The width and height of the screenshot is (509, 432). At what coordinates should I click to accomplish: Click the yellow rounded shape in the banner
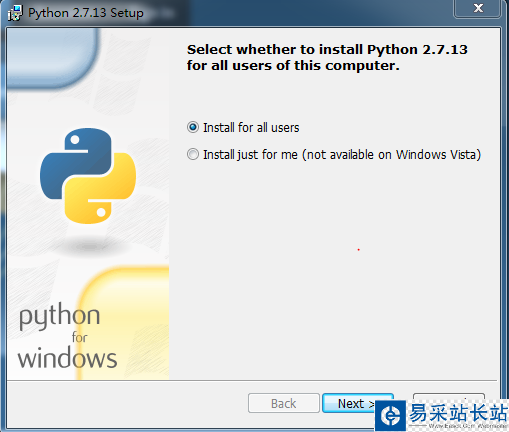pyautogui.click(x=124, y=323)
